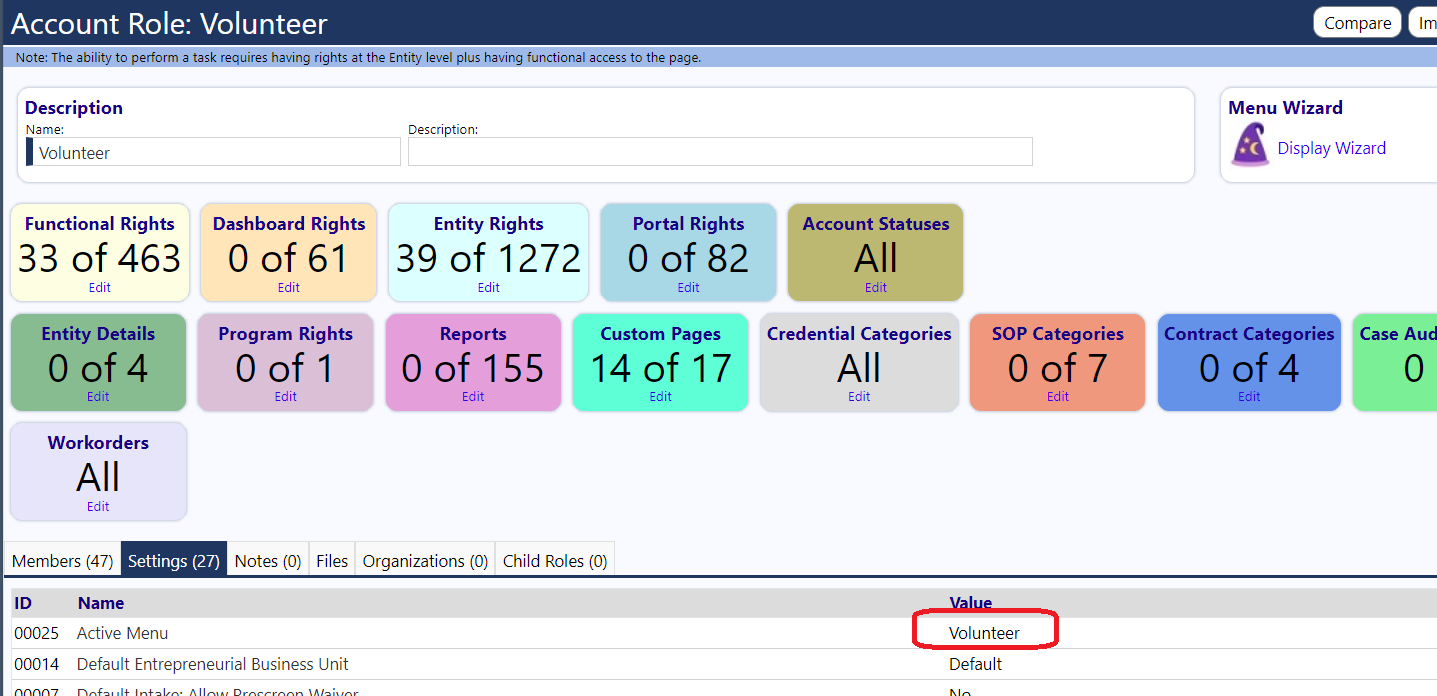Open the Files tab
Screen dimensions: 1437x696
coord(332,560)
